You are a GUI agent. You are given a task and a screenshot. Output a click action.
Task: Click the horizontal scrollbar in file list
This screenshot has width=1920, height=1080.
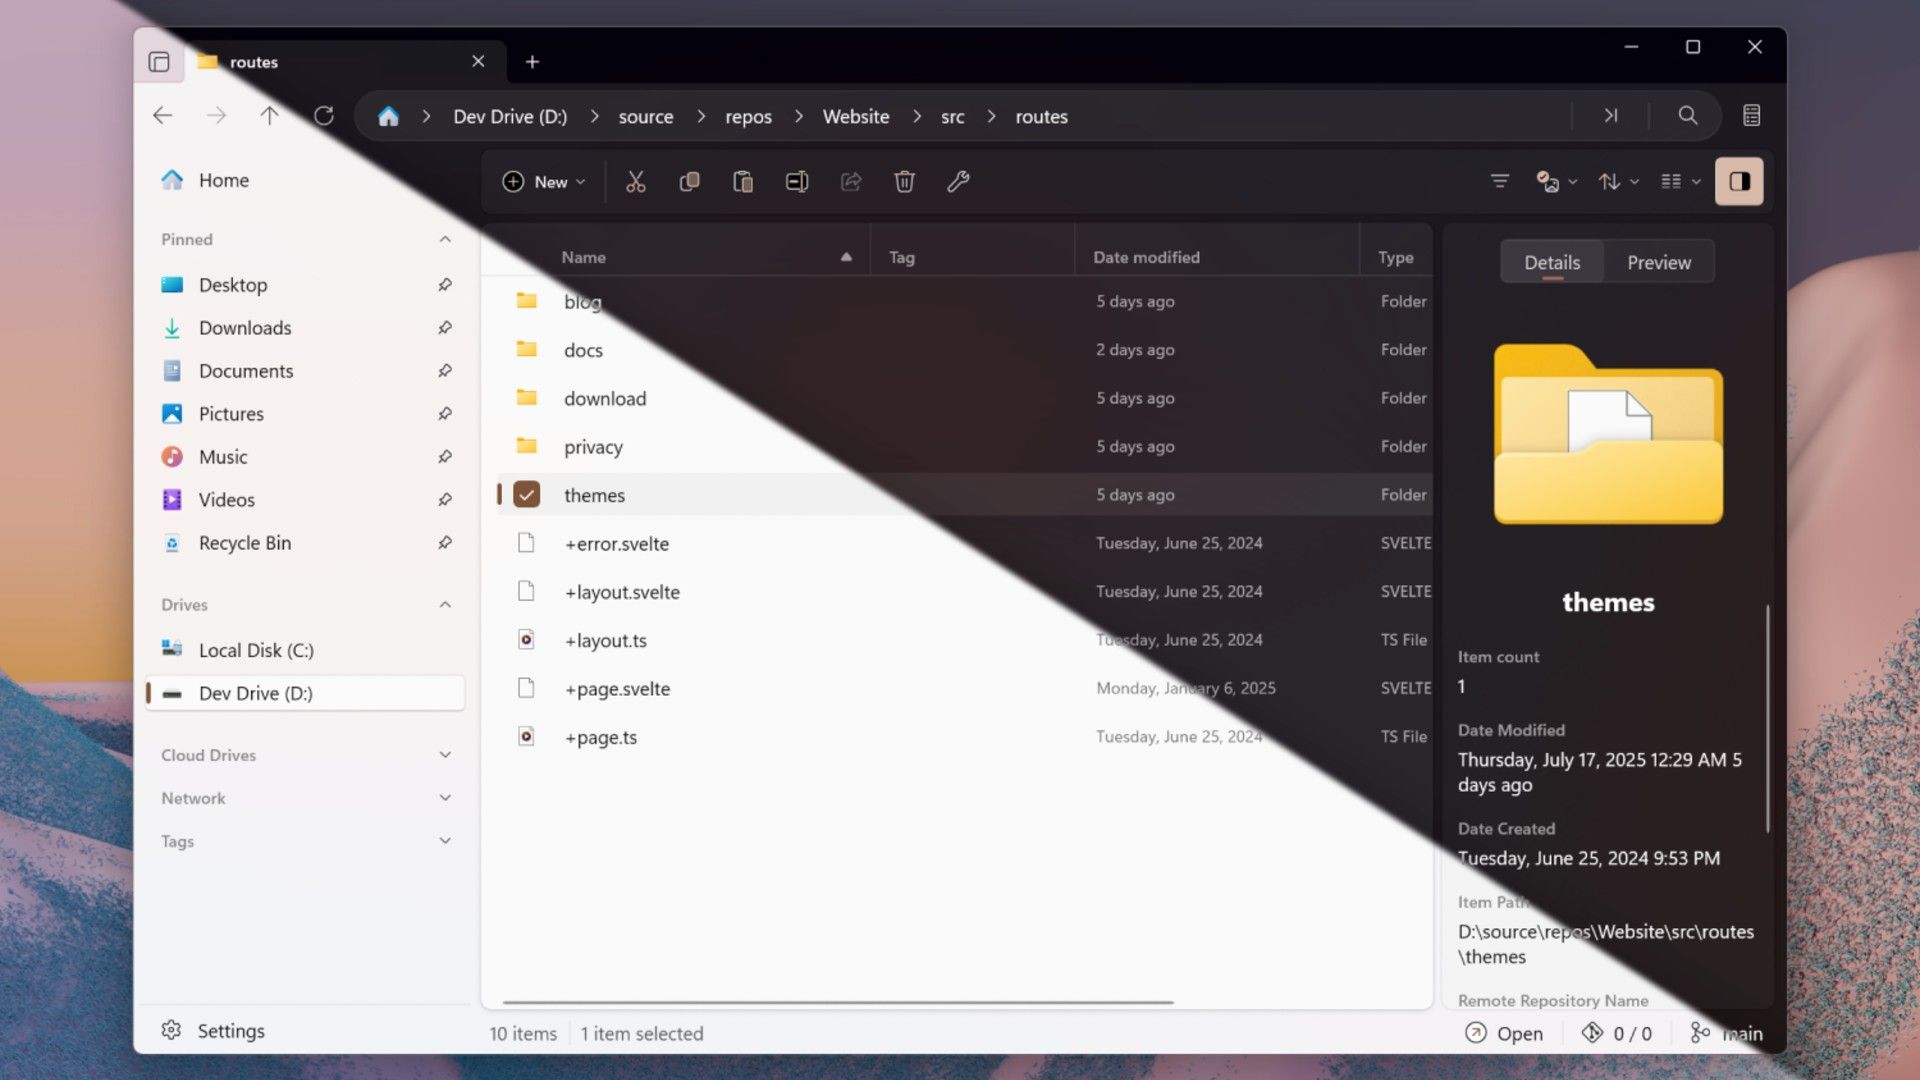[838, 1002]
